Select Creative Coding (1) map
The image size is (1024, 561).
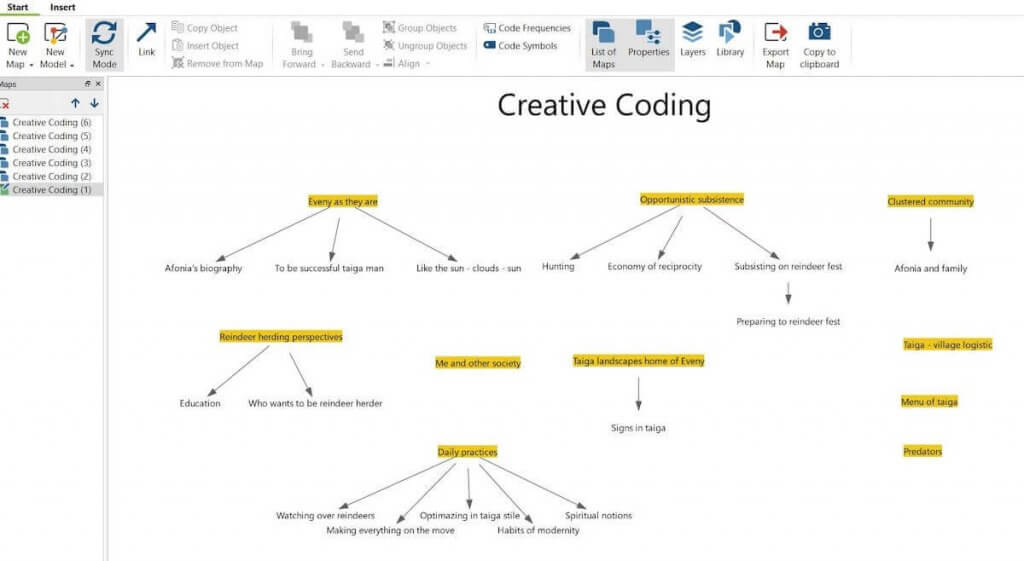[51, 189]
